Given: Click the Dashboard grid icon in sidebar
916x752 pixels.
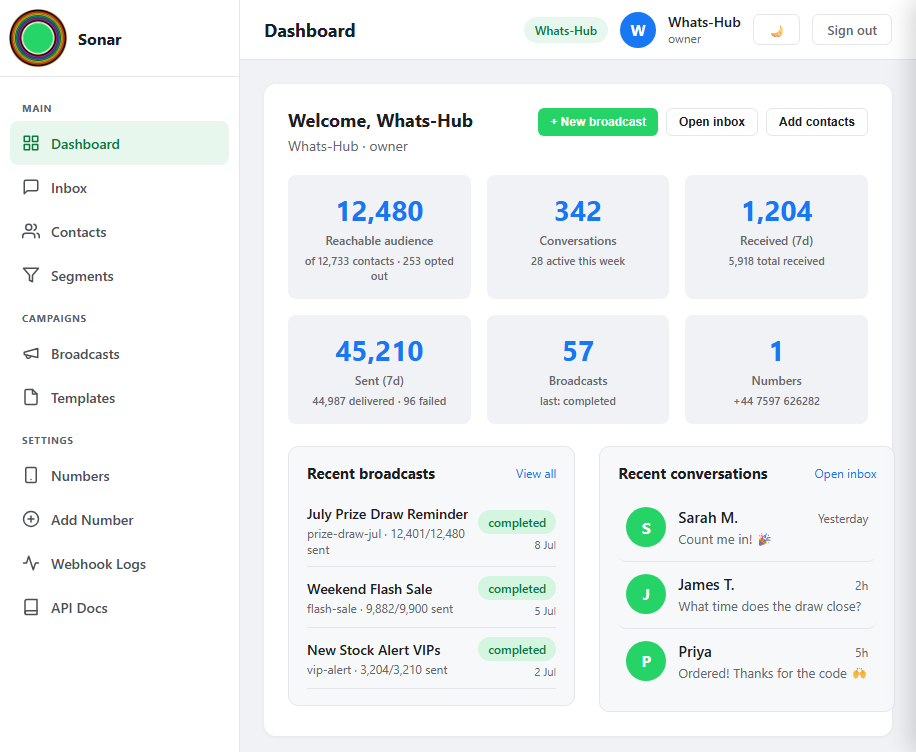Looking at the screenshot, I should [x=31, y=143].
